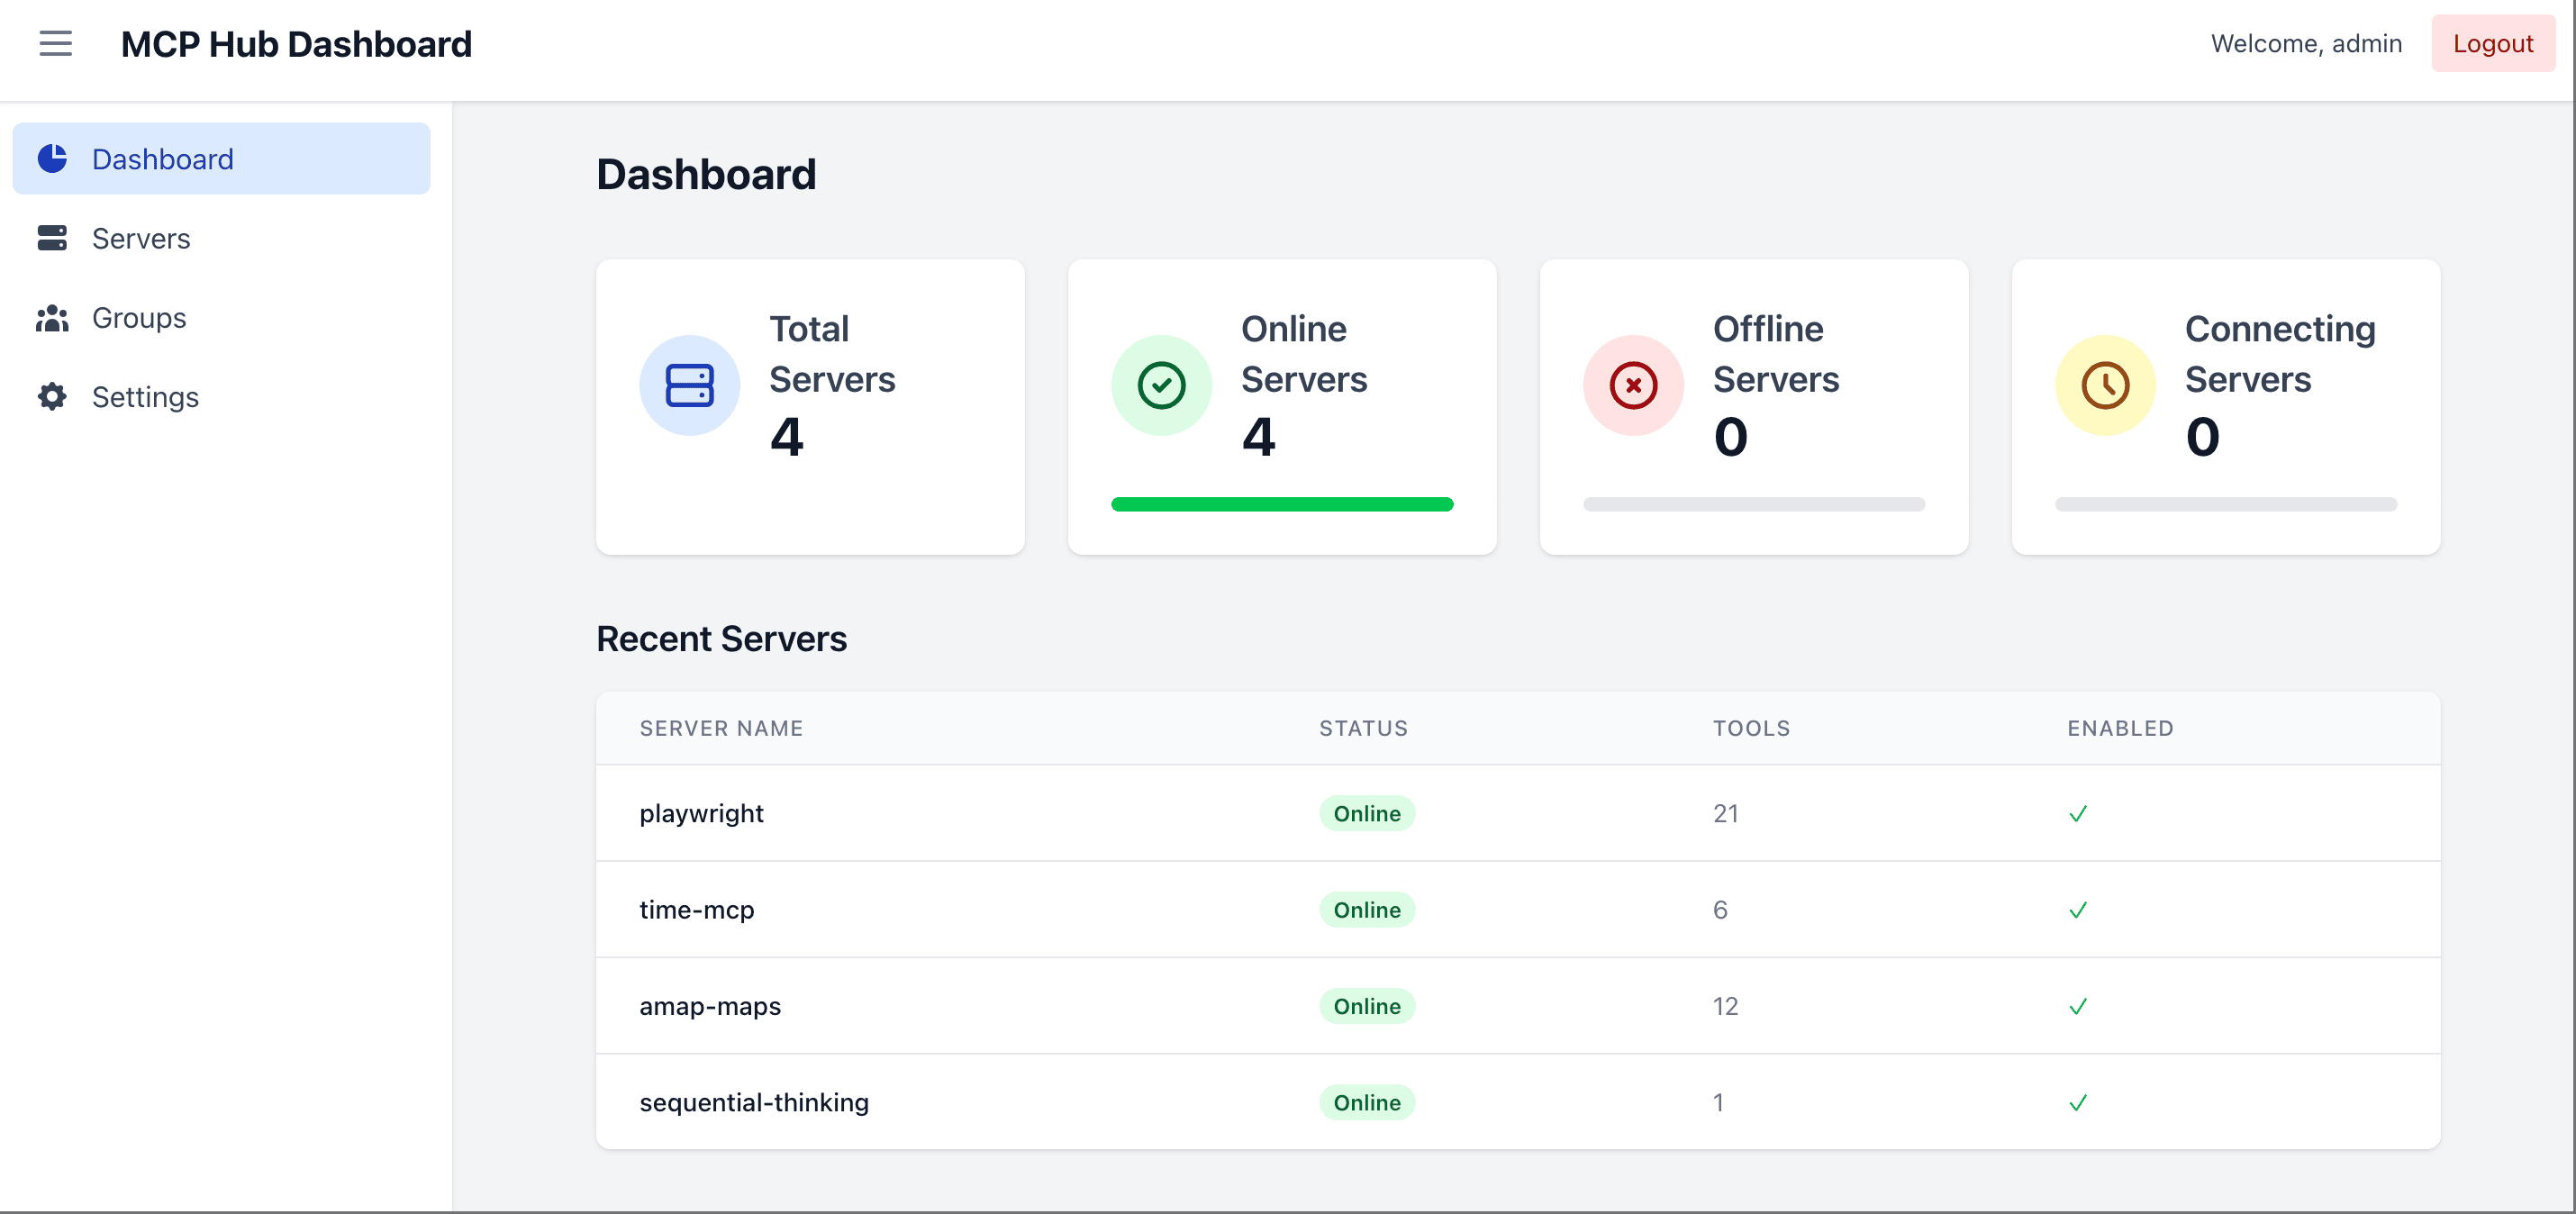Click the Online status badge for playwright
Viewport: 2576px width, 1214px height.
tap(1367, 813)
